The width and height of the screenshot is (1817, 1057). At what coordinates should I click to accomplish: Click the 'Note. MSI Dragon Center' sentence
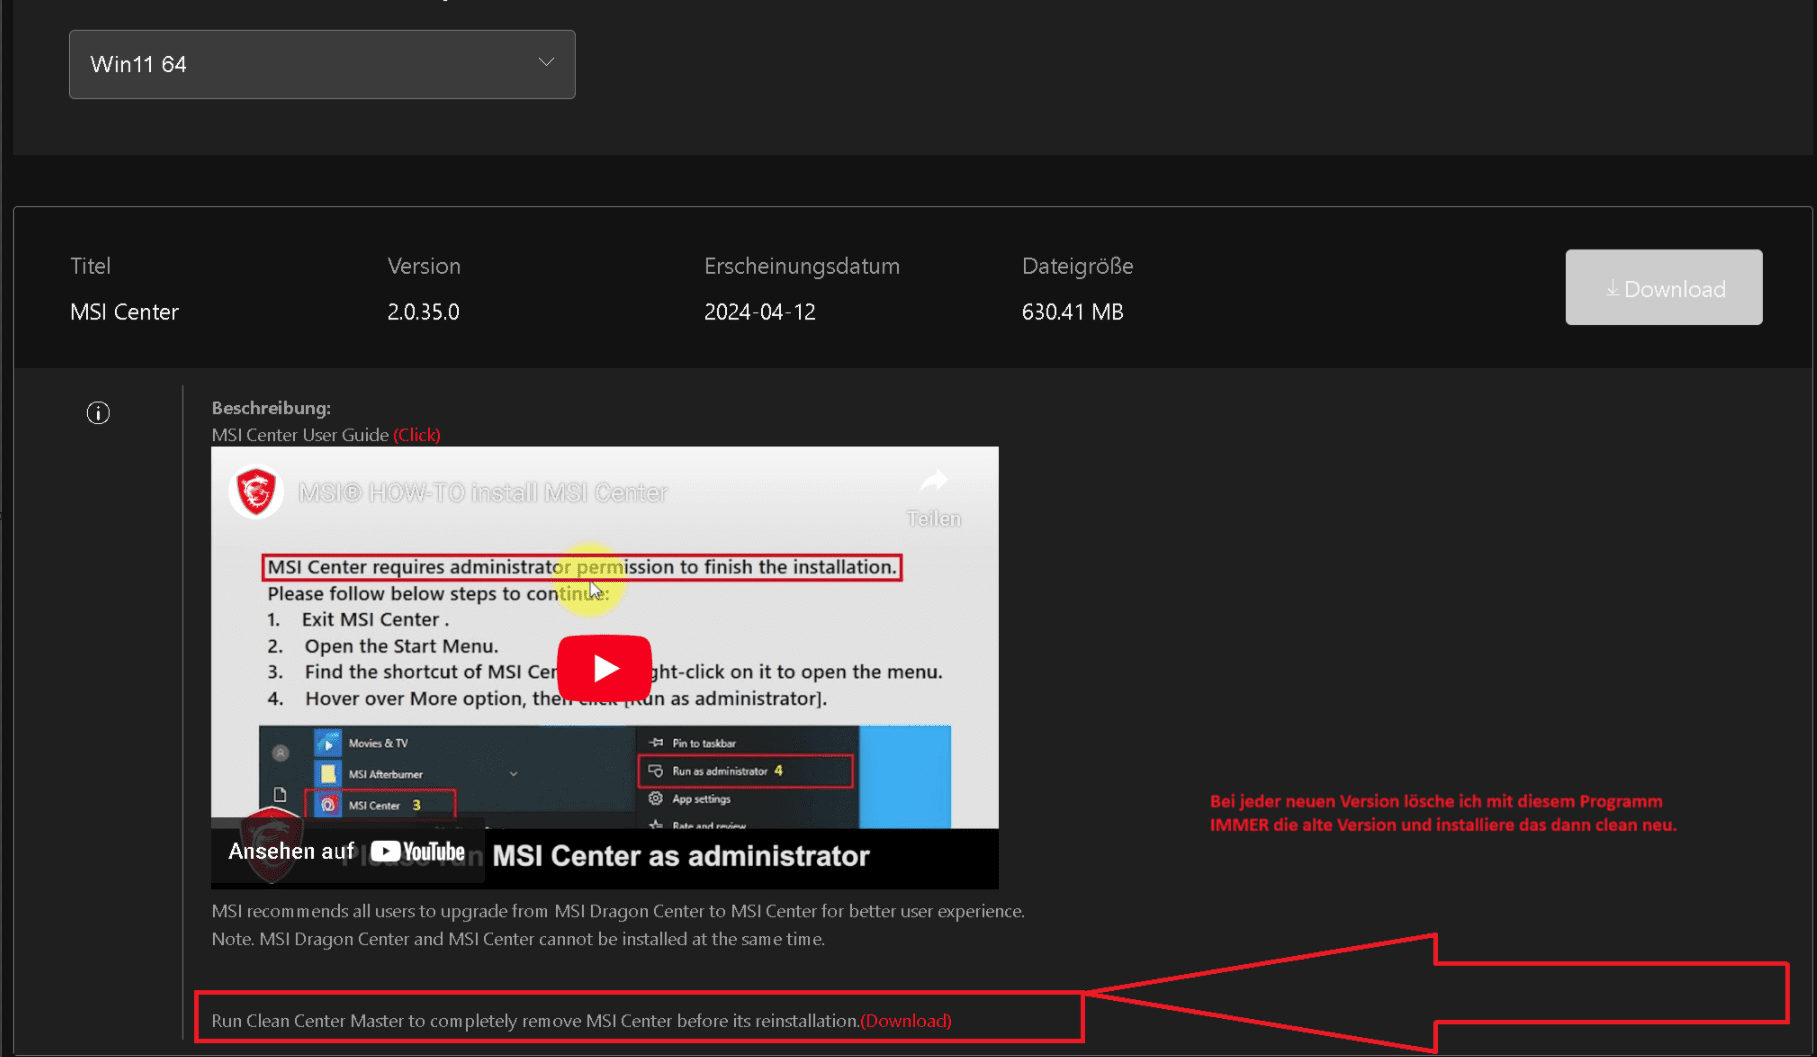click(518, 939)
